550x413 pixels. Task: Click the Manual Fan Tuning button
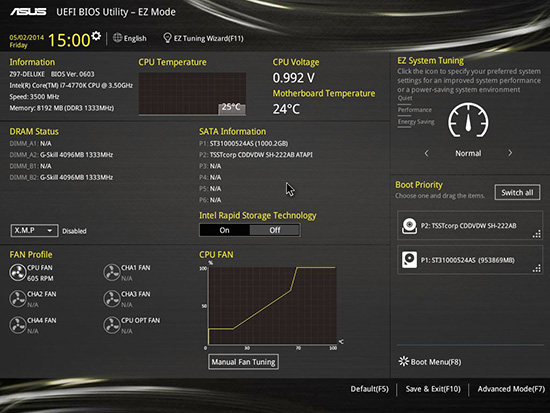[x=243, y=362]
